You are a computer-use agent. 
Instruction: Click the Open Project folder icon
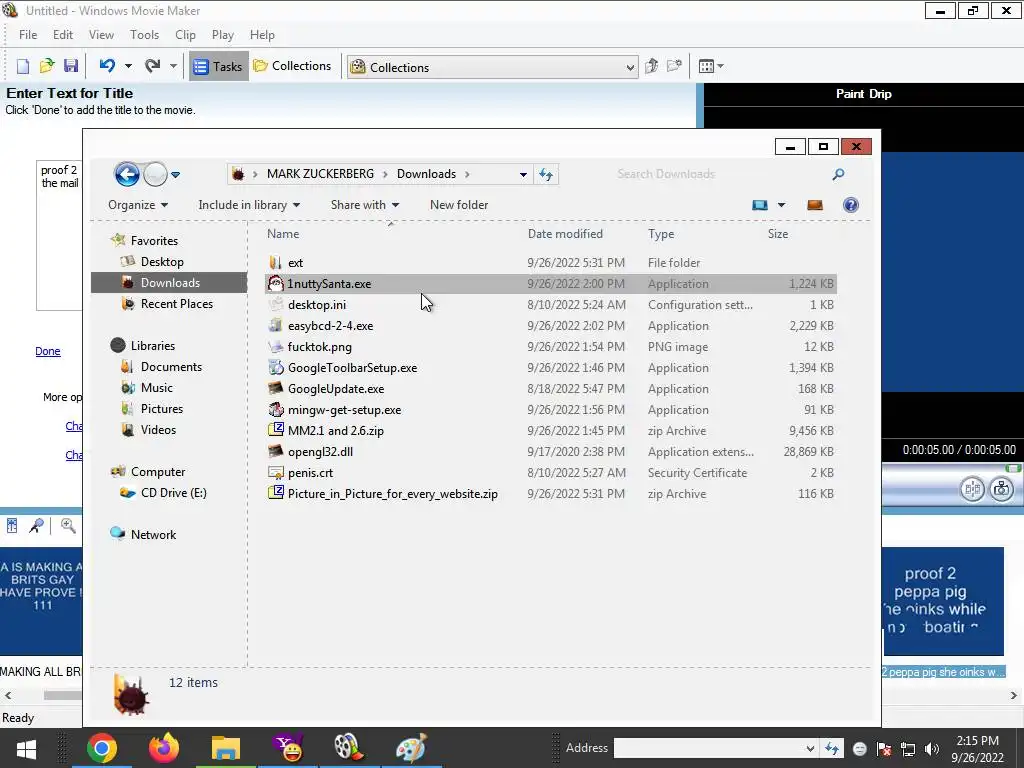46,66
